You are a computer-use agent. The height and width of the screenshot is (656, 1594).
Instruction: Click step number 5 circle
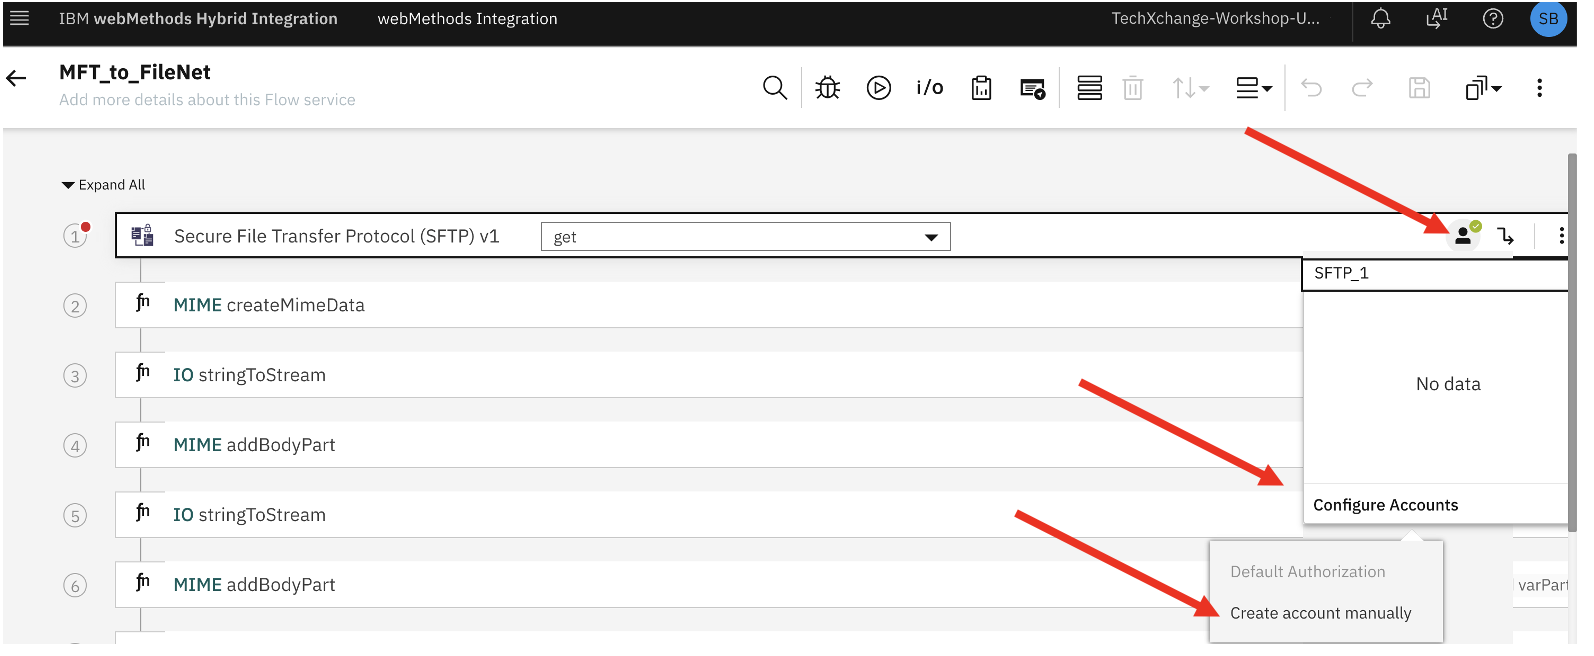[75, 516]
